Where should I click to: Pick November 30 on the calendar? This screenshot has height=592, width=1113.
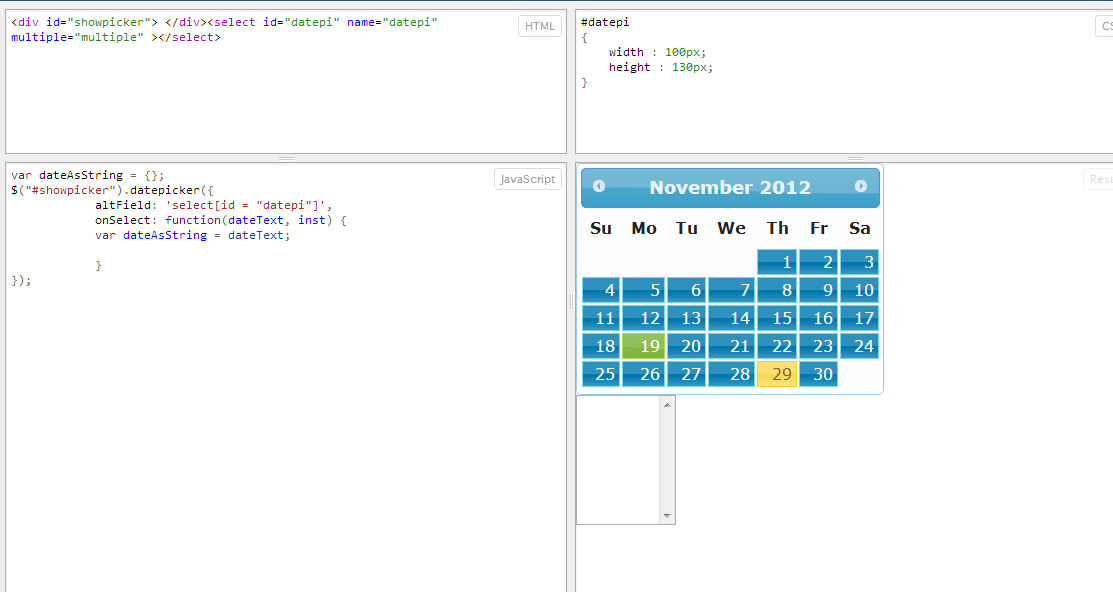[x=818, y=374]
